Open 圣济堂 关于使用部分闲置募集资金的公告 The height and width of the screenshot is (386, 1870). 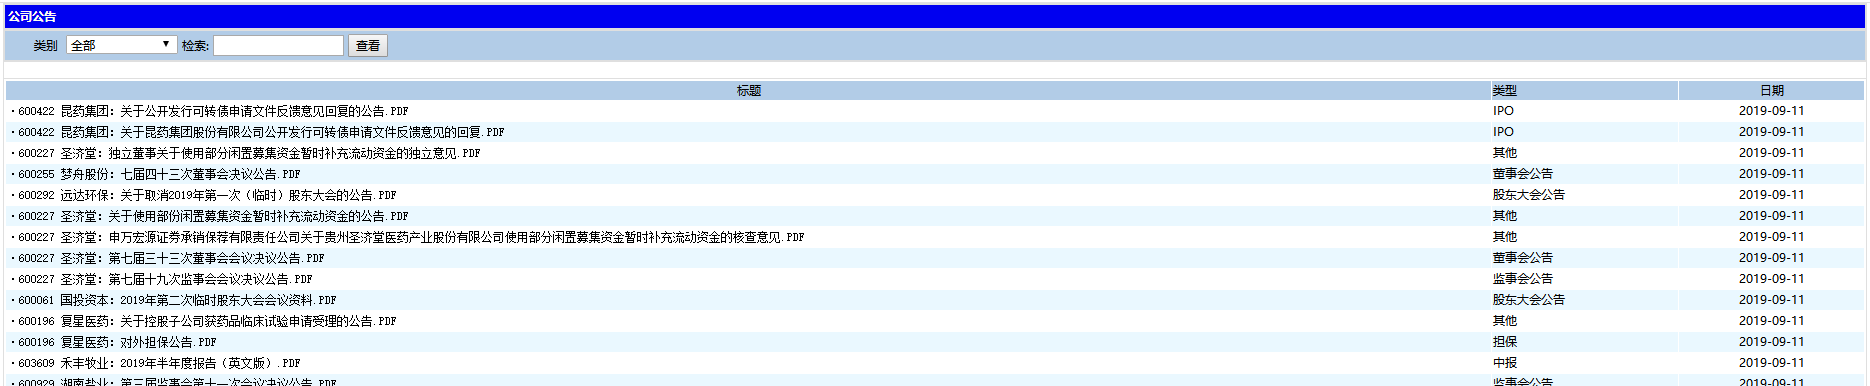point(213,216)
